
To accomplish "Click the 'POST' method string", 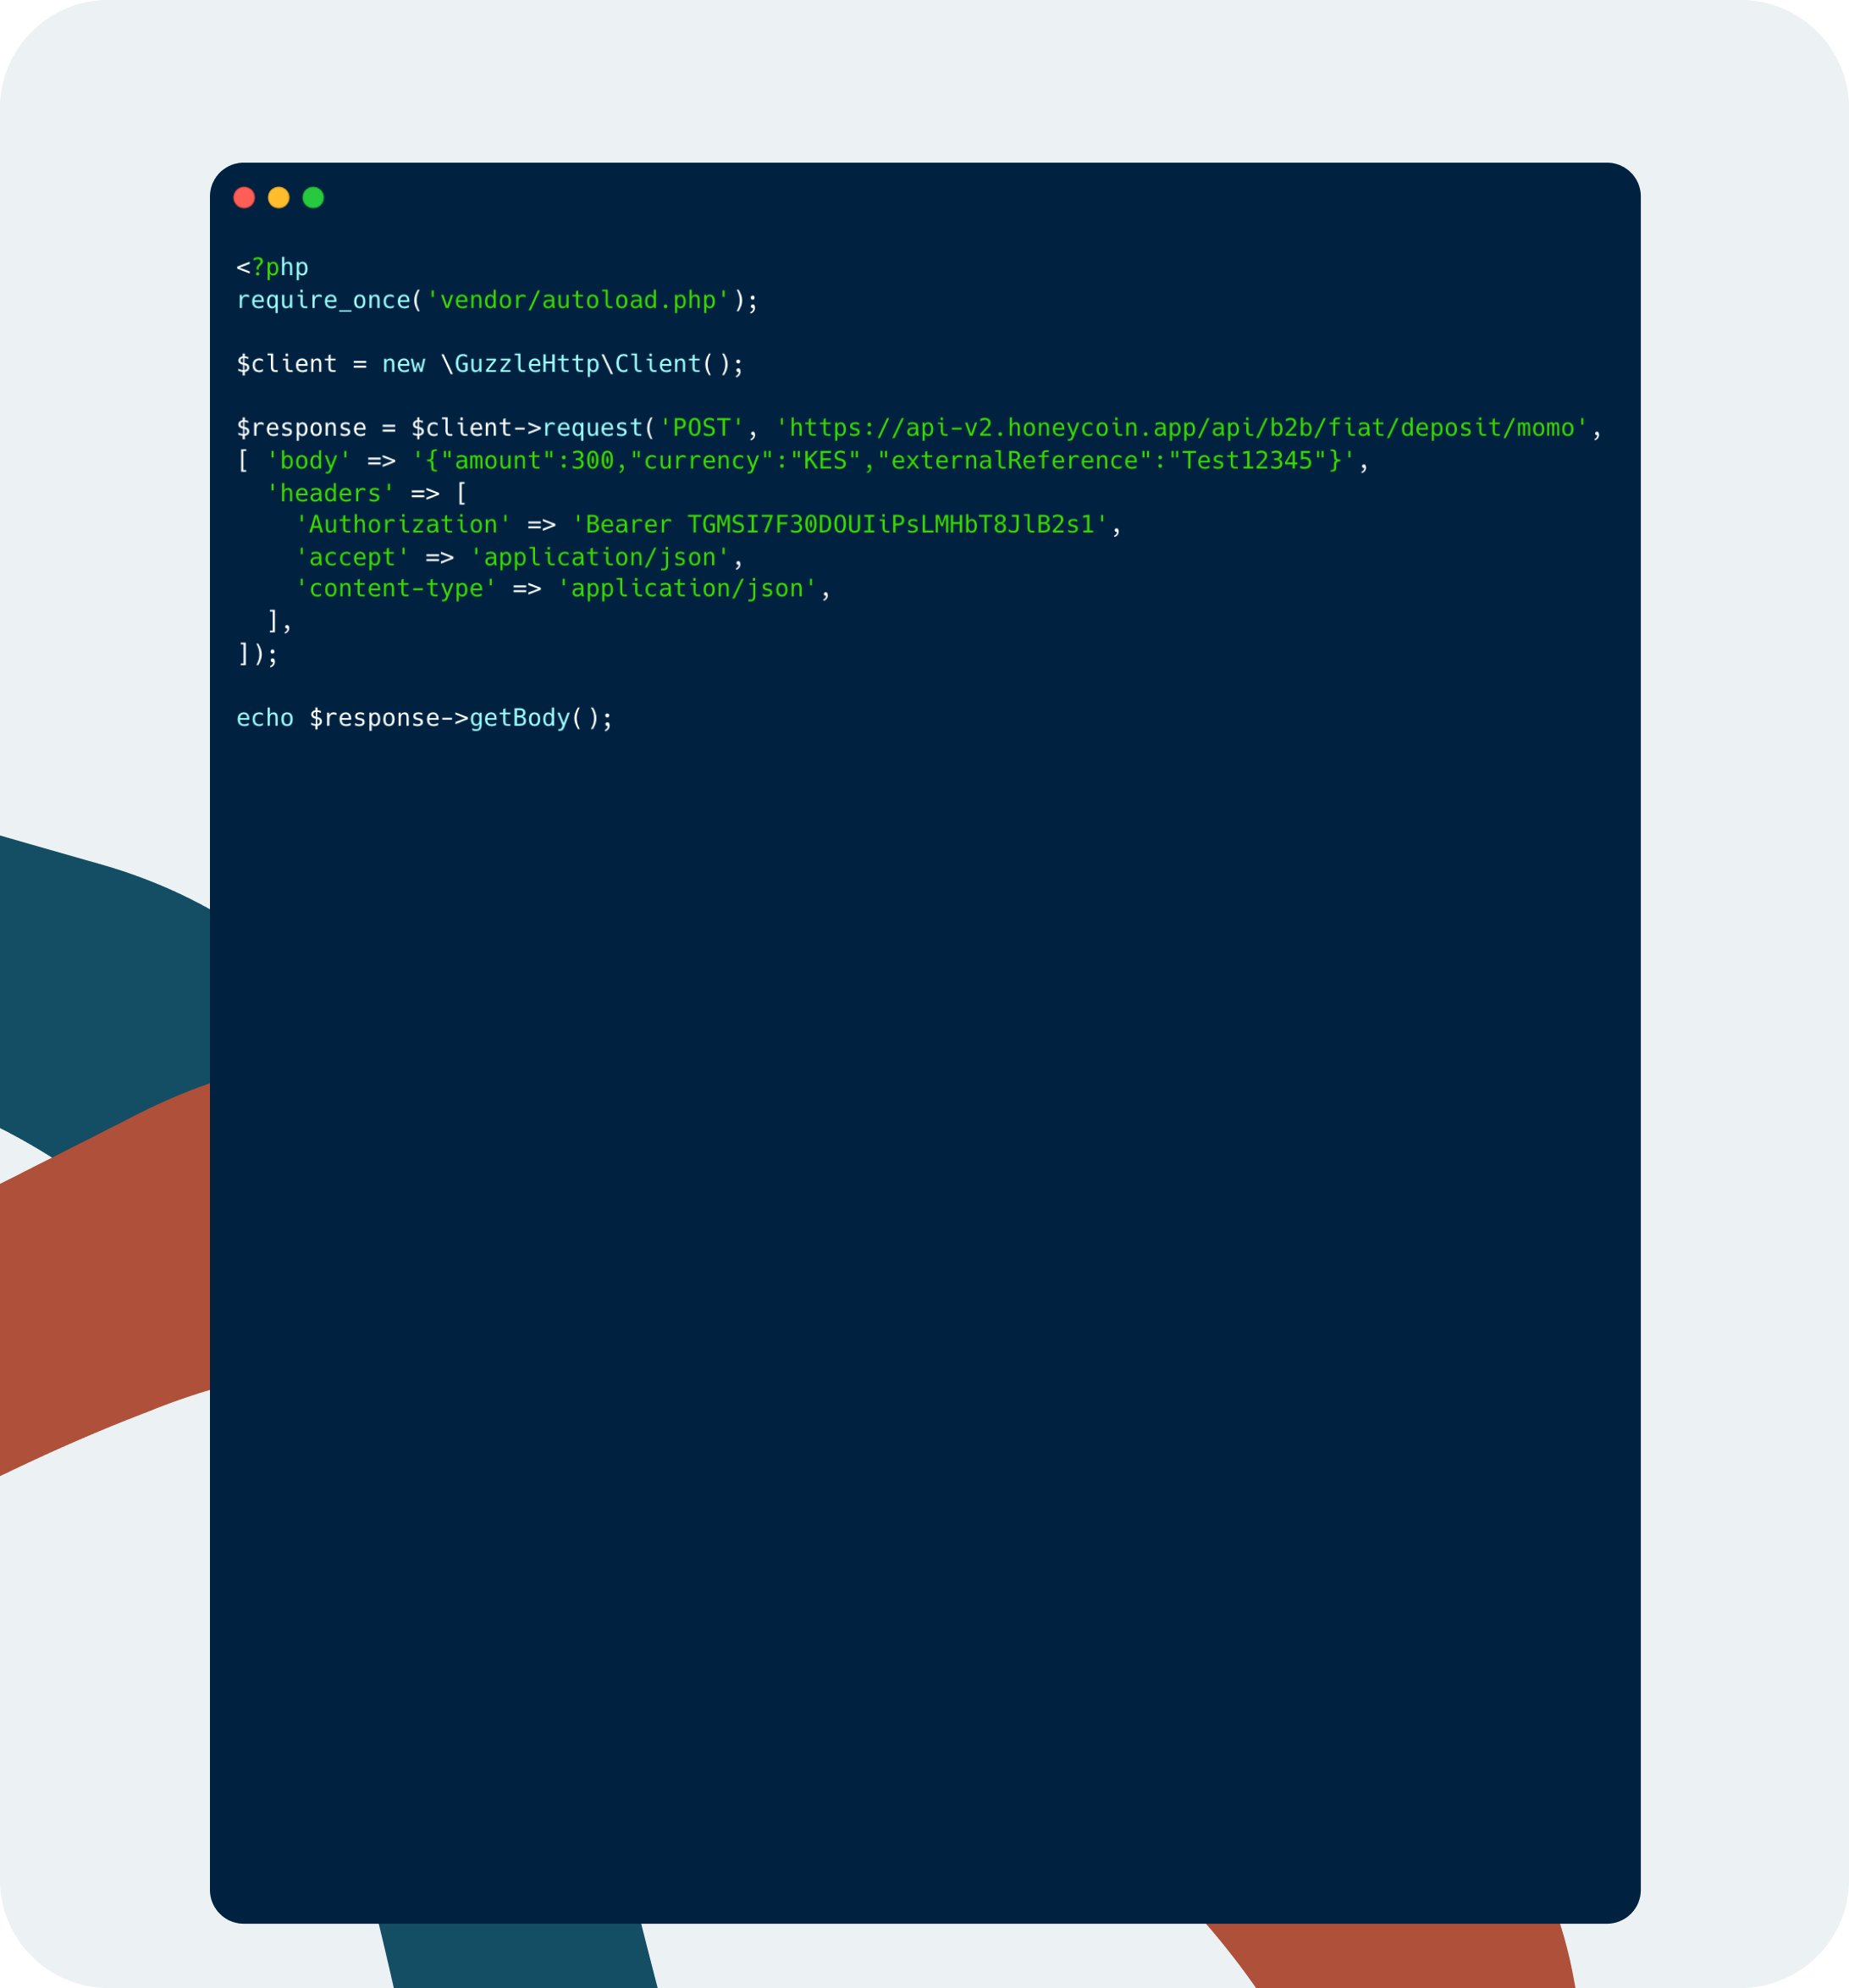I will click(702, 428).
